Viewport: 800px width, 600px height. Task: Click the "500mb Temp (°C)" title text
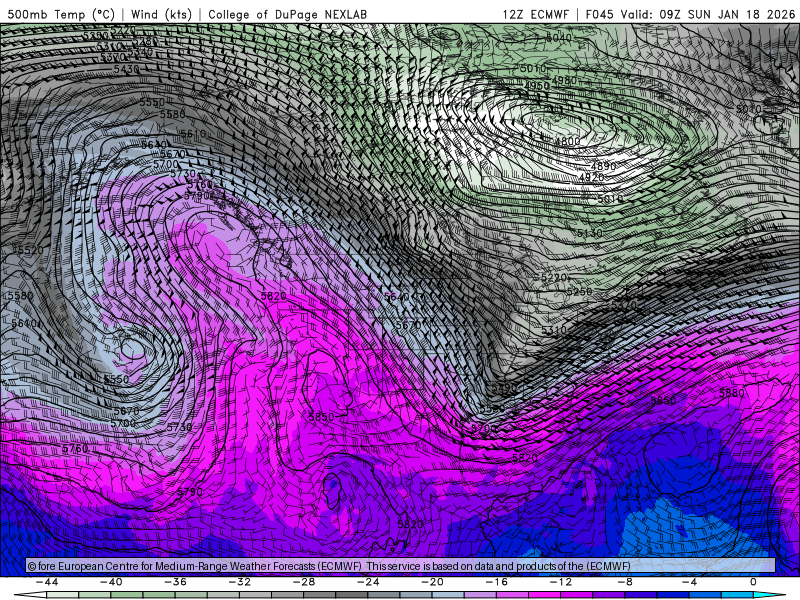[61, 14]
